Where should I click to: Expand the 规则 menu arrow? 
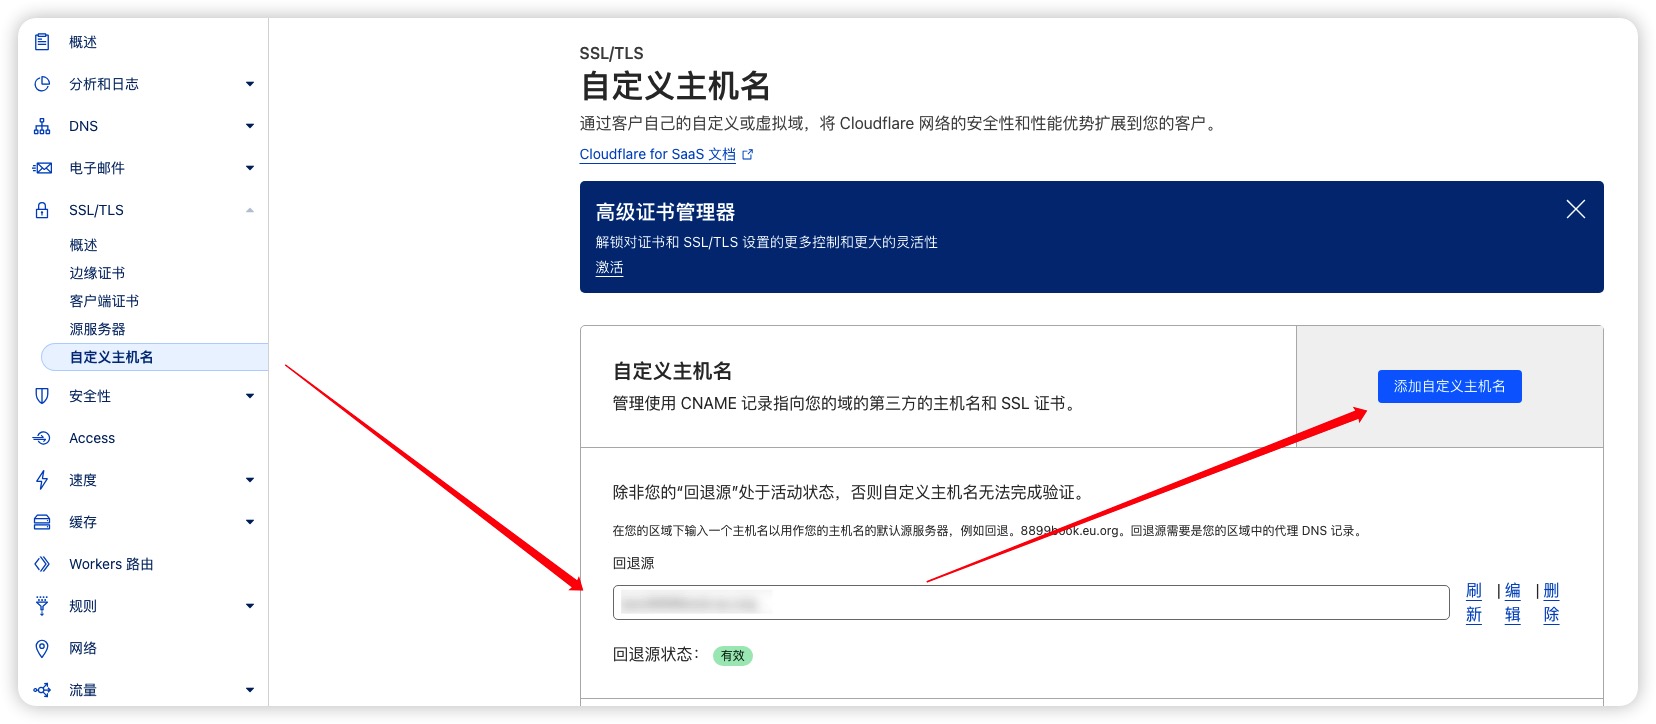[x=250, y=606]
